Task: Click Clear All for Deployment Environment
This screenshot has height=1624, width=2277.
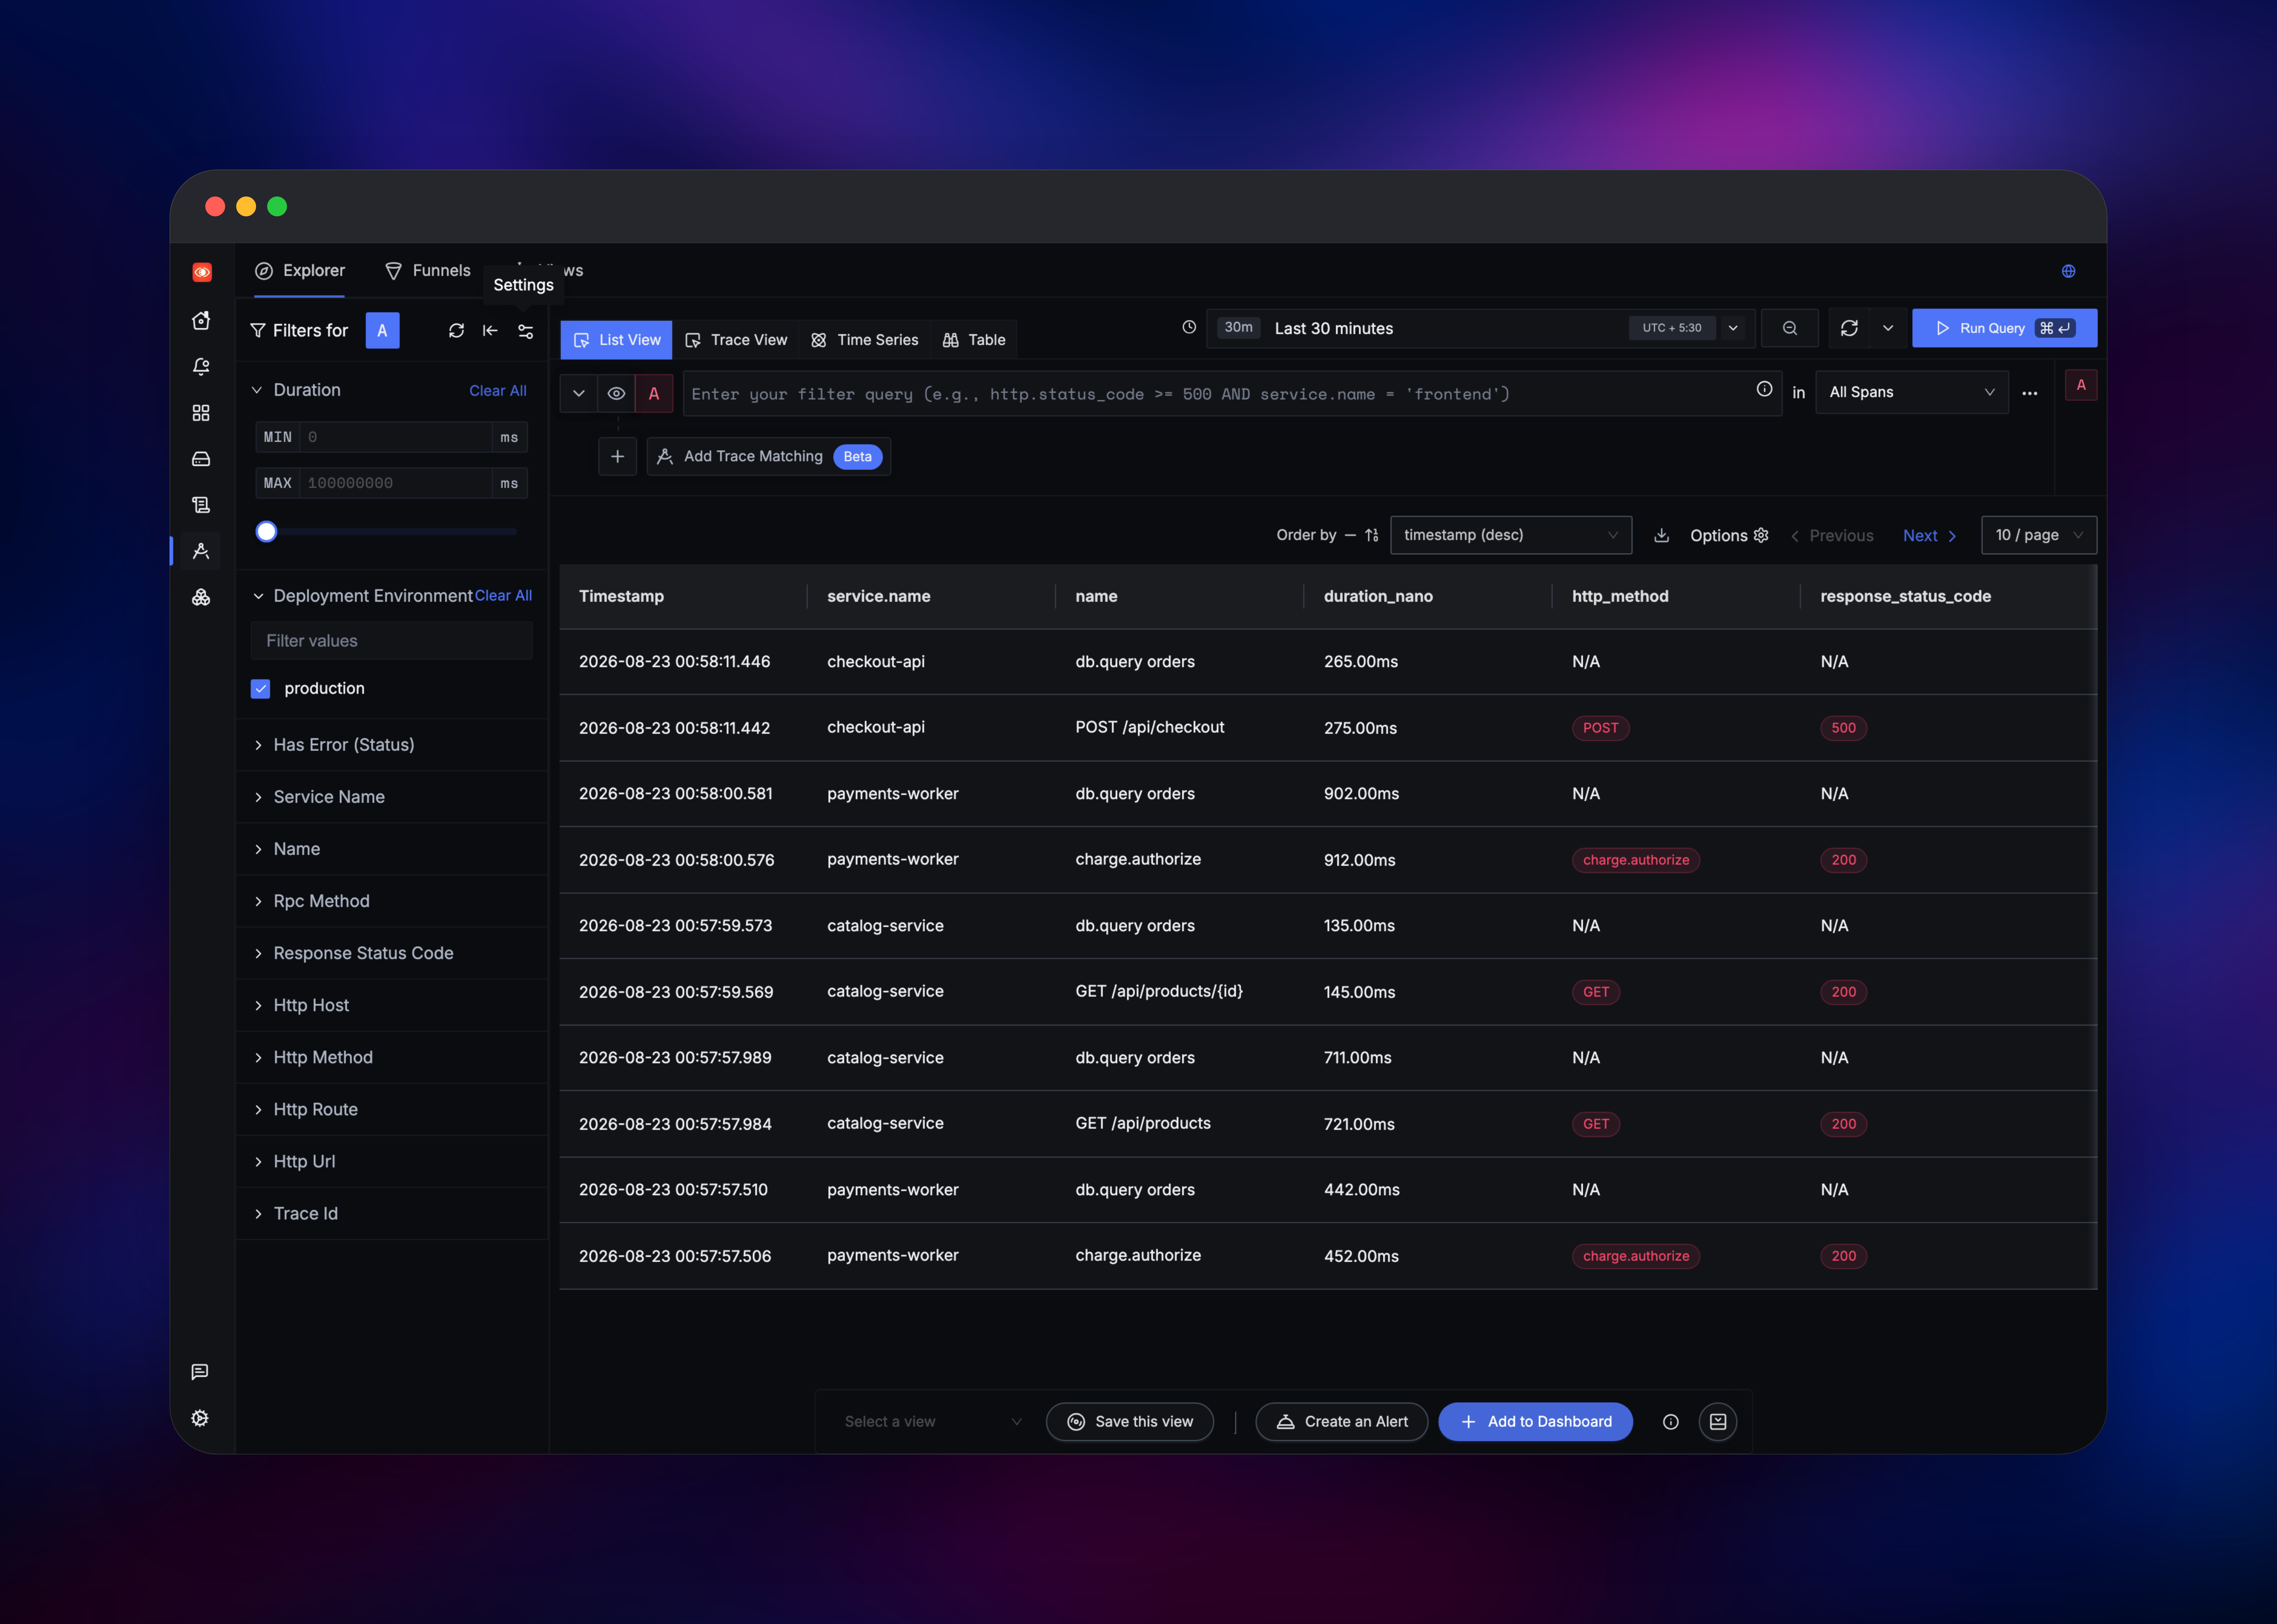Action: click(503, 596)
